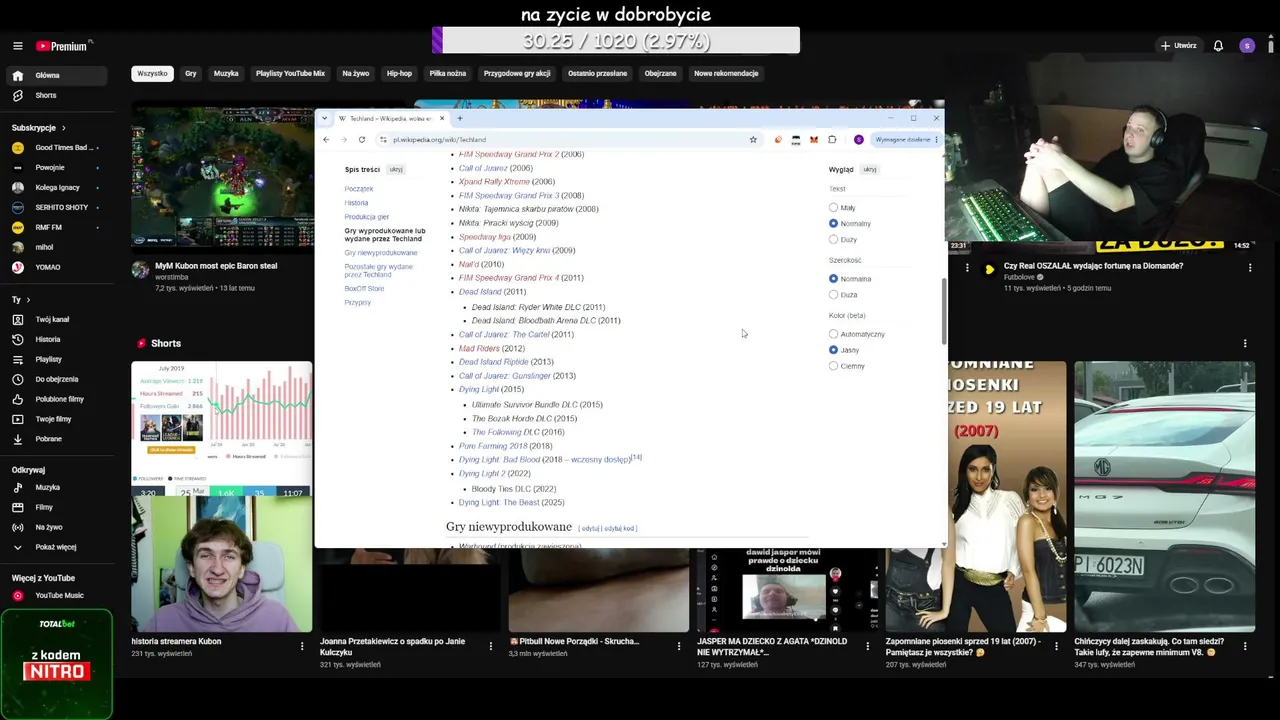The image size is (1280, 720).
Task: Open the address bar site info icon
Action: 383,140
